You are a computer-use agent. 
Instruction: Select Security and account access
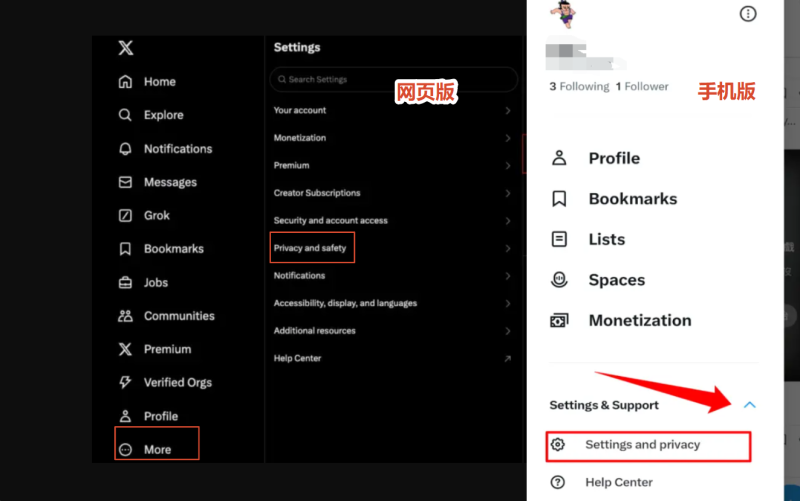(393, 220)
